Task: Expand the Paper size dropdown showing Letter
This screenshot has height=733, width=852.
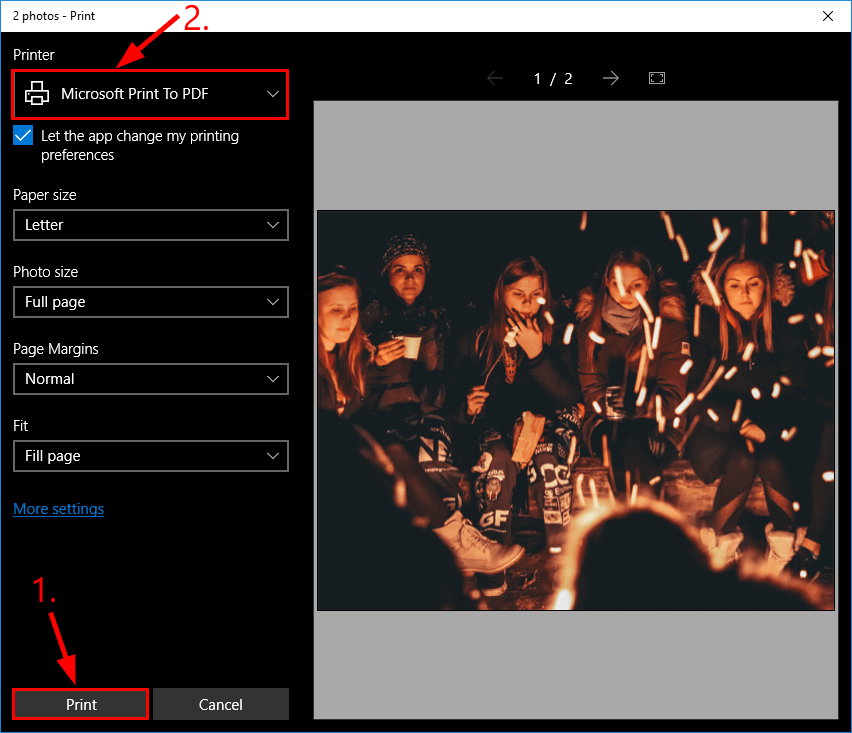Action: [150, 225]
